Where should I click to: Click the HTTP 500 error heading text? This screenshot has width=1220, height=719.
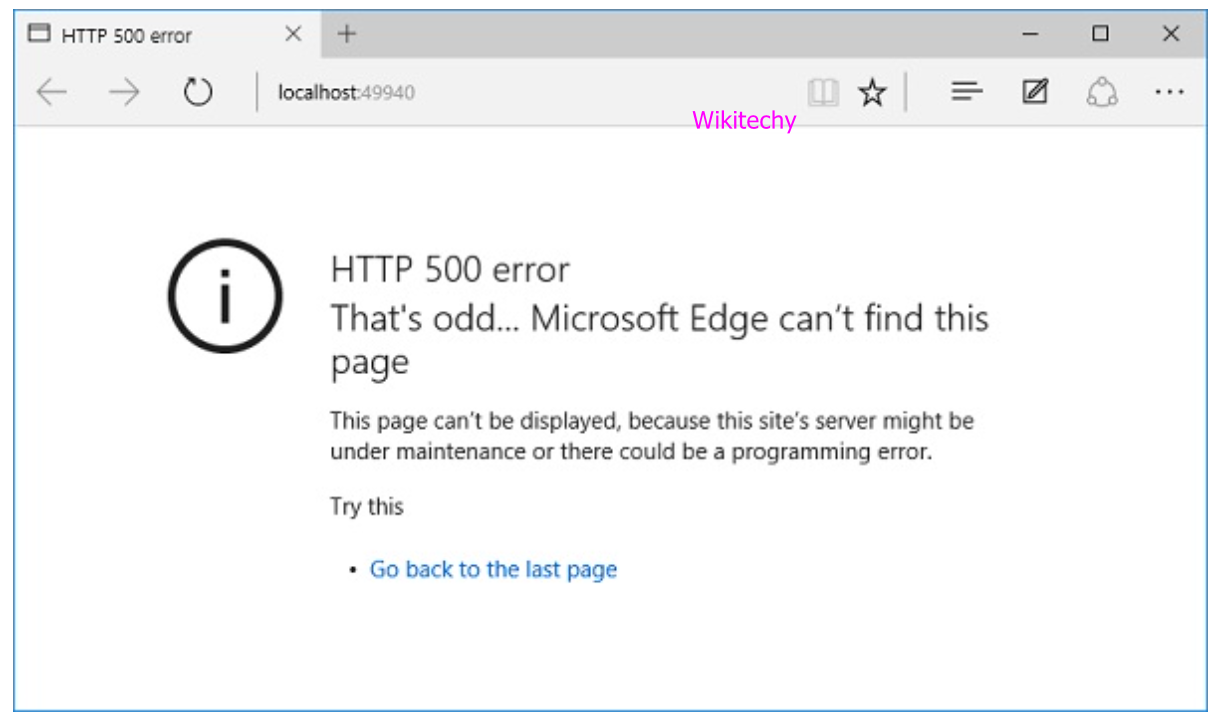(450, 269)
